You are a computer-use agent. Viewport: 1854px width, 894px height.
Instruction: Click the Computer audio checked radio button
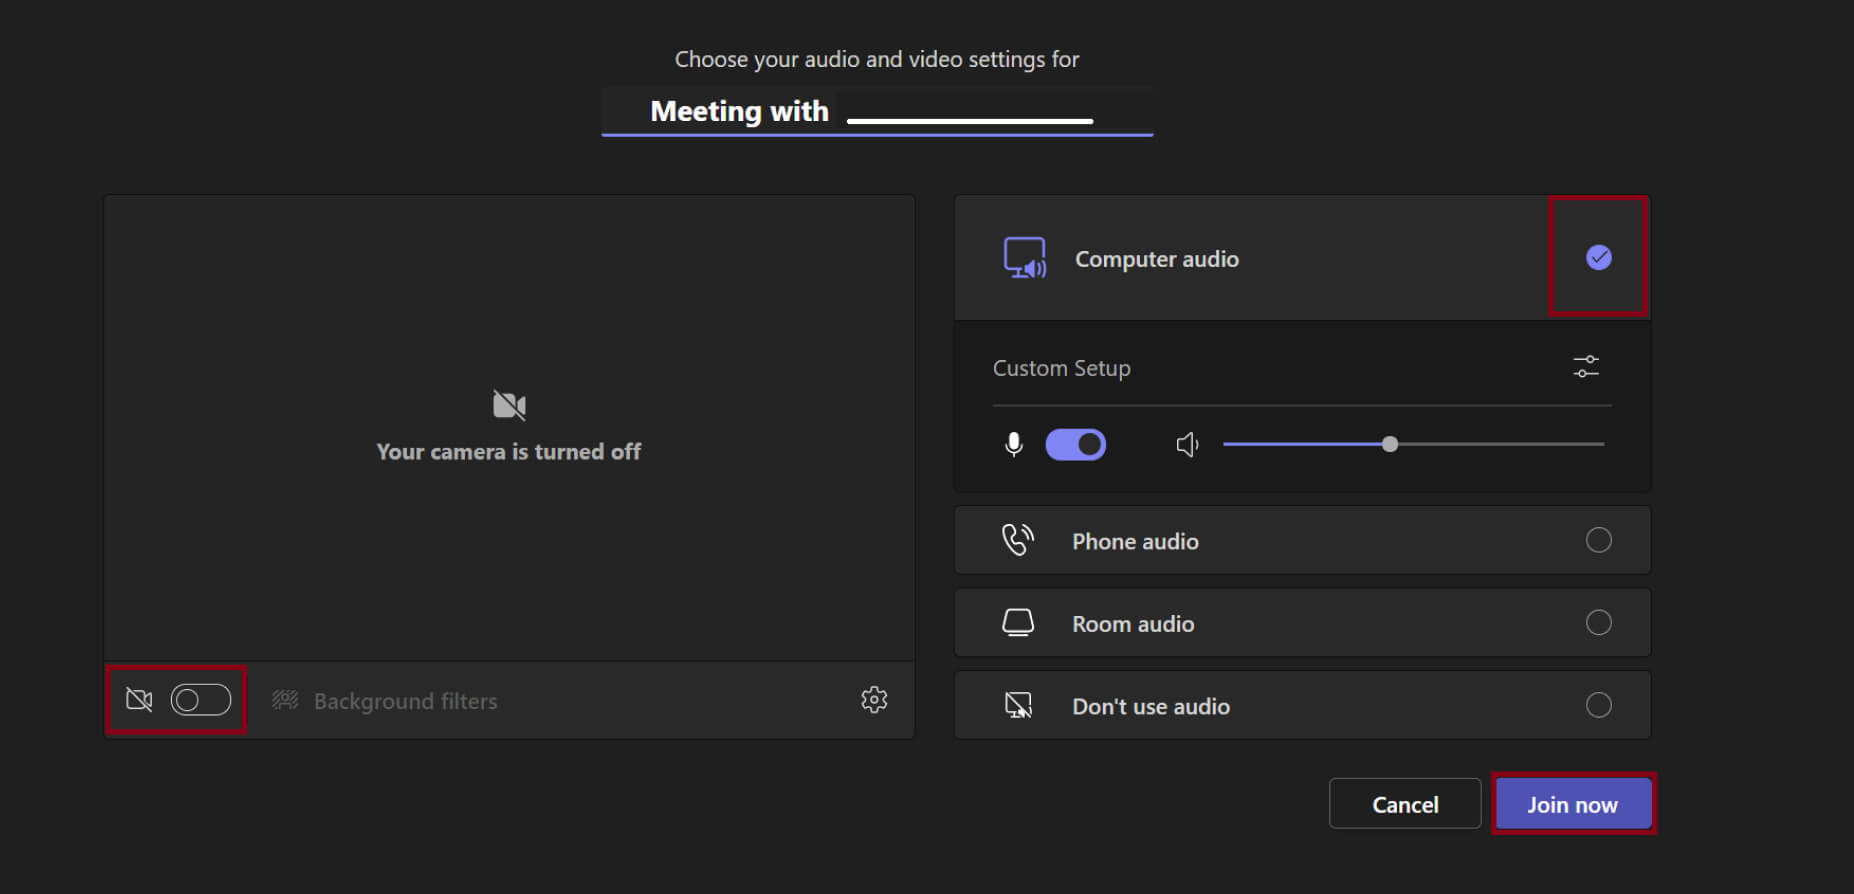click(x=1598, y=258)
